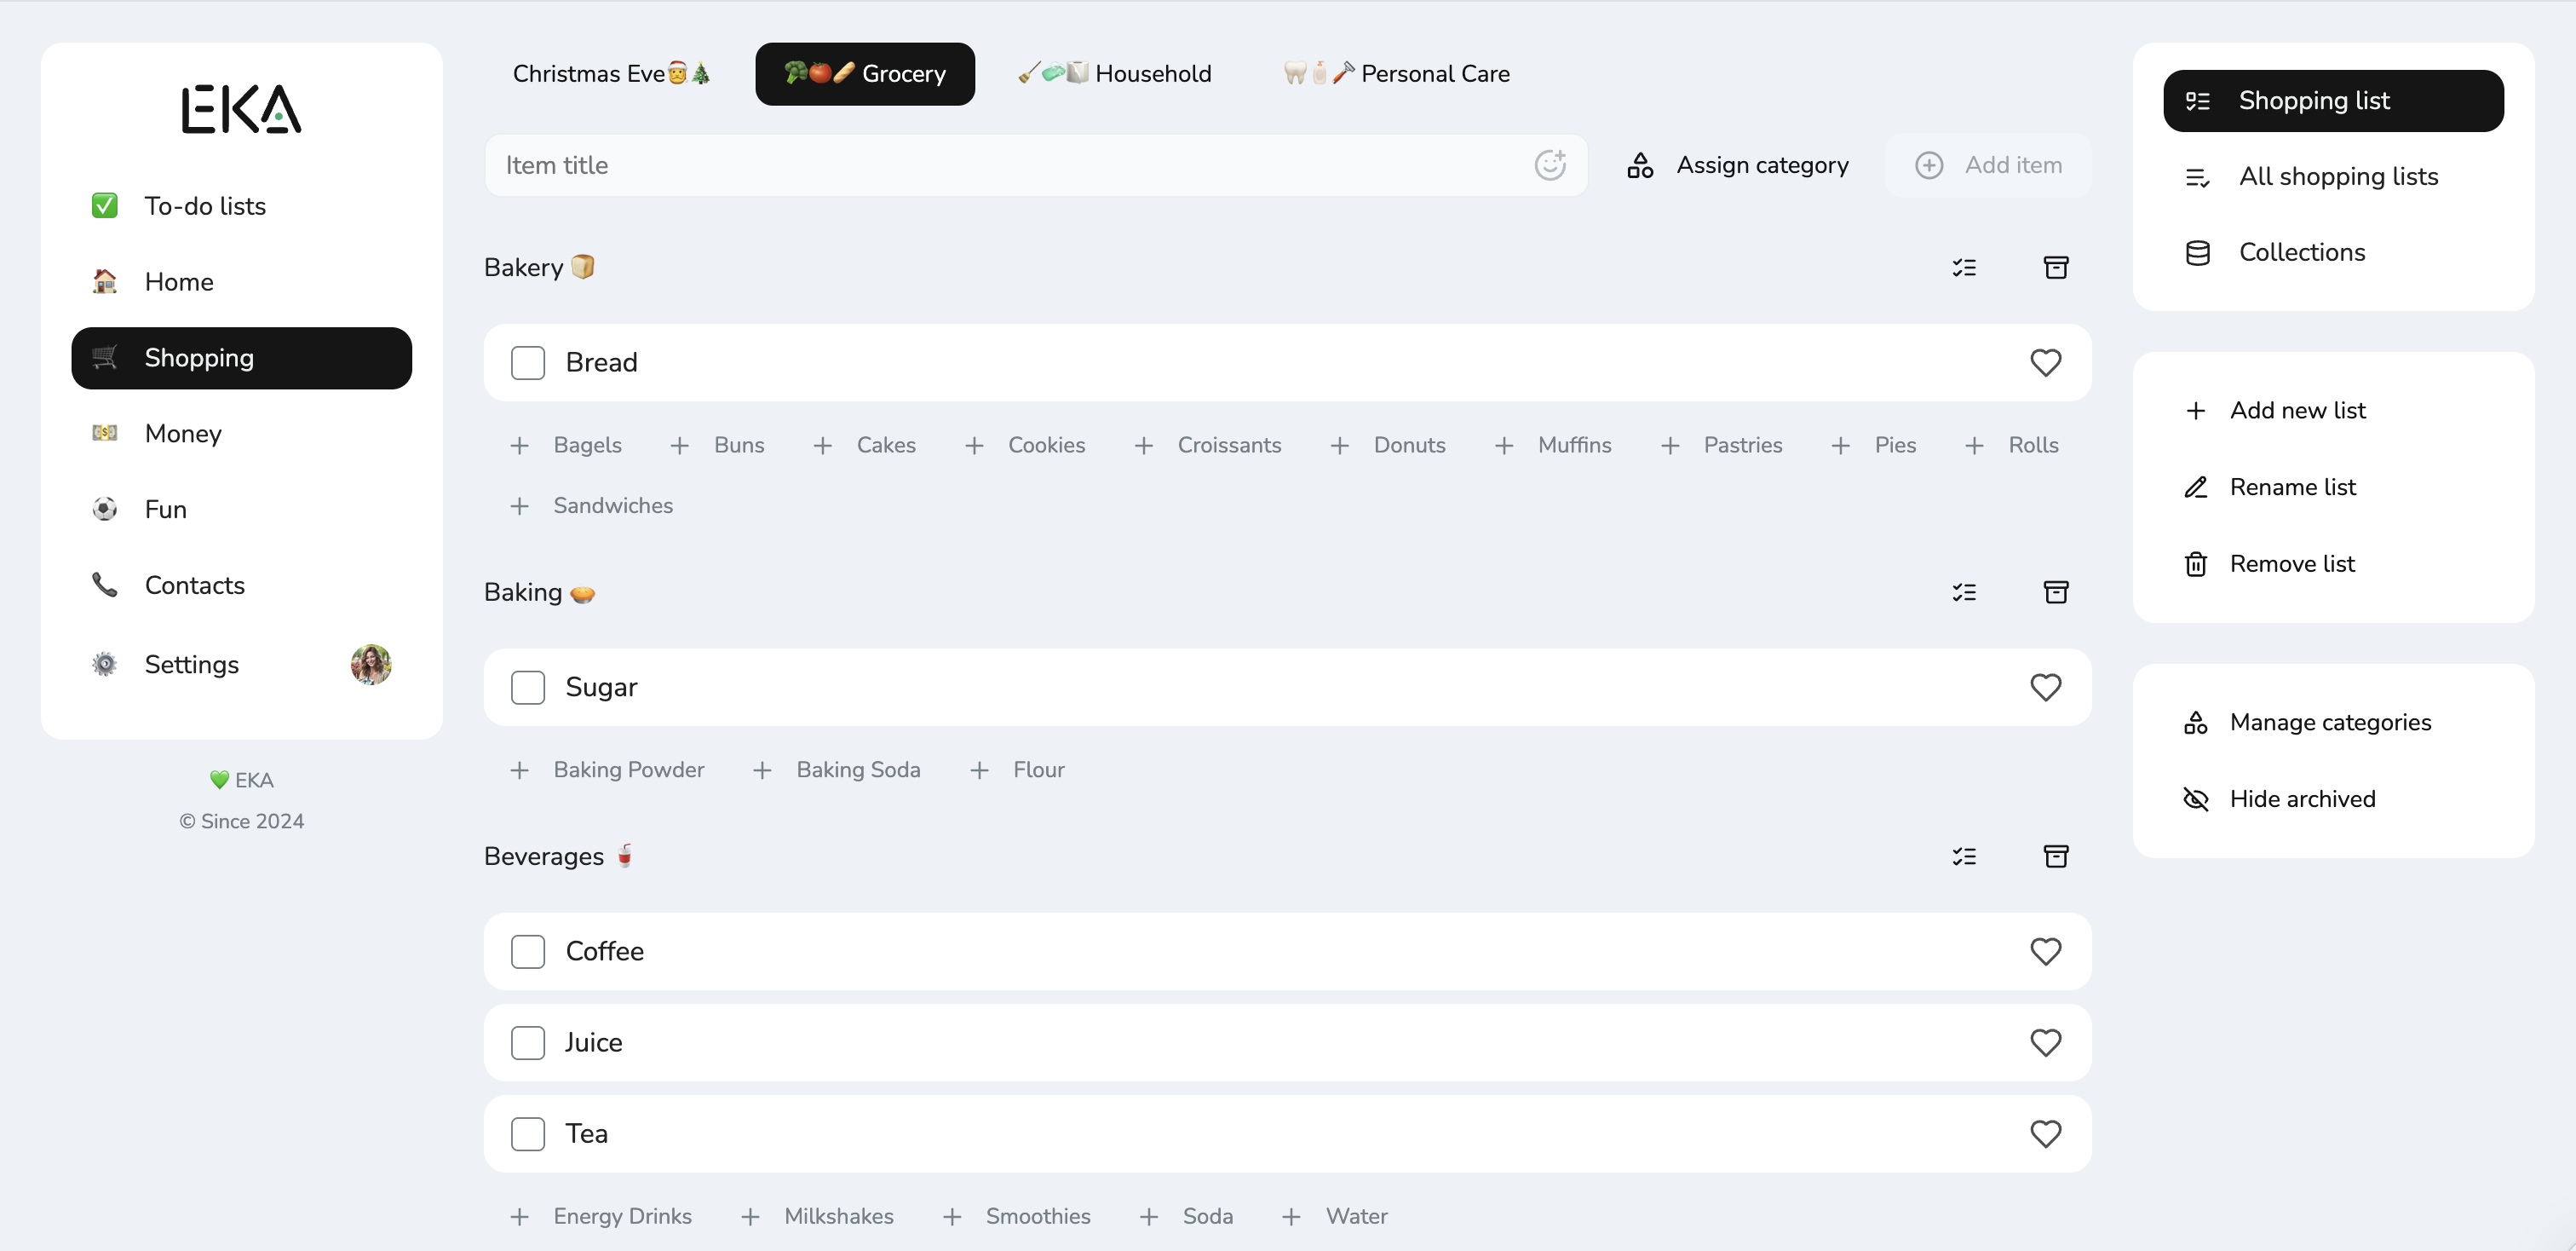2576x1251 pixels.
Task: Open Collections view
Action: tap(2333, 252)
